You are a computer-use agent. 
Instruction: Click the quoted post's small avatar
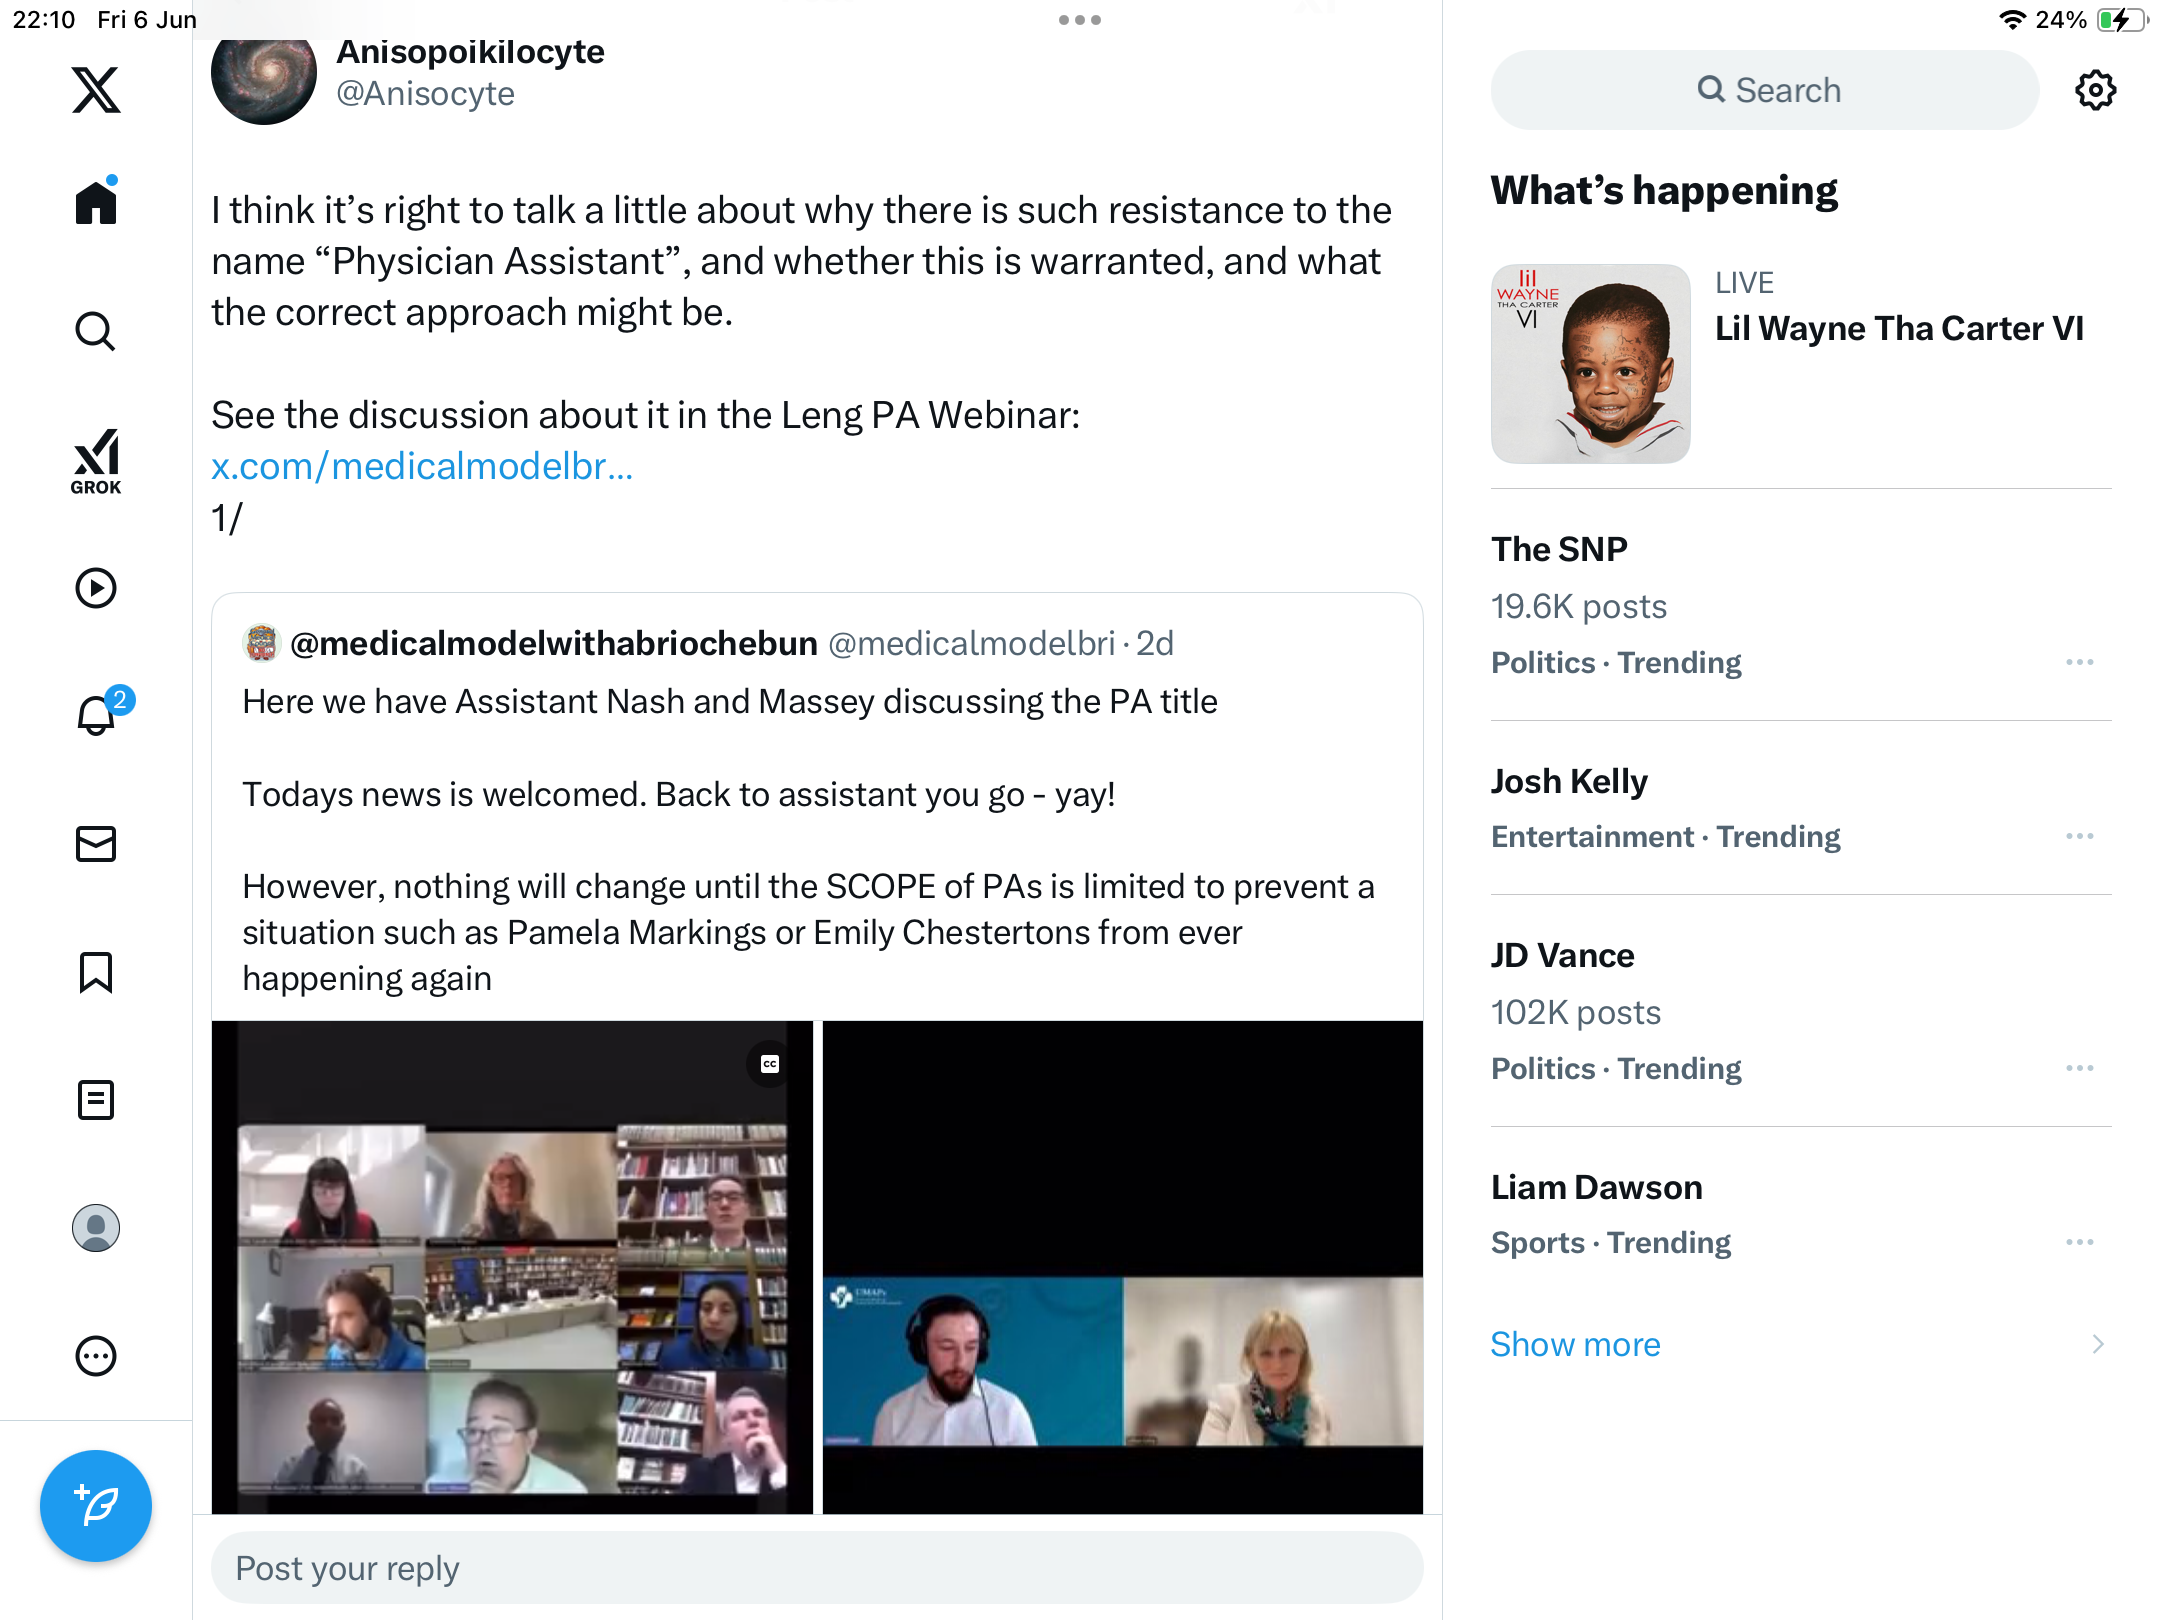pos(262,643)
